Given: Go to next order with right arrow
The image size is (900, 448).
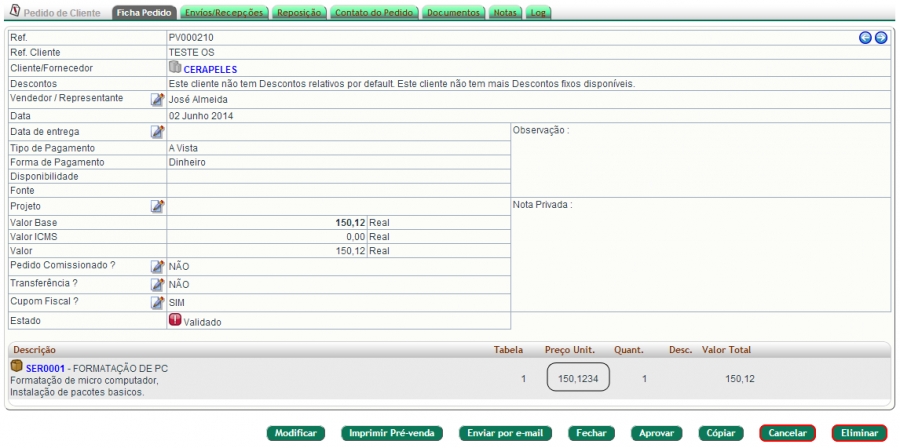Looking at the screenshot, I should coord(882,38).
